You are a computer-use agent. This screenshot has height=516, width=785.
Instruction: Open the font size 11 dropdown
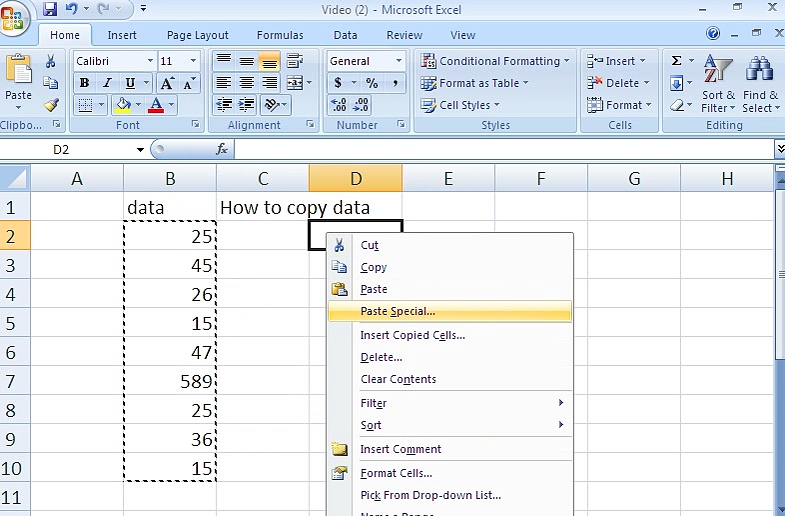coord(193,61)
